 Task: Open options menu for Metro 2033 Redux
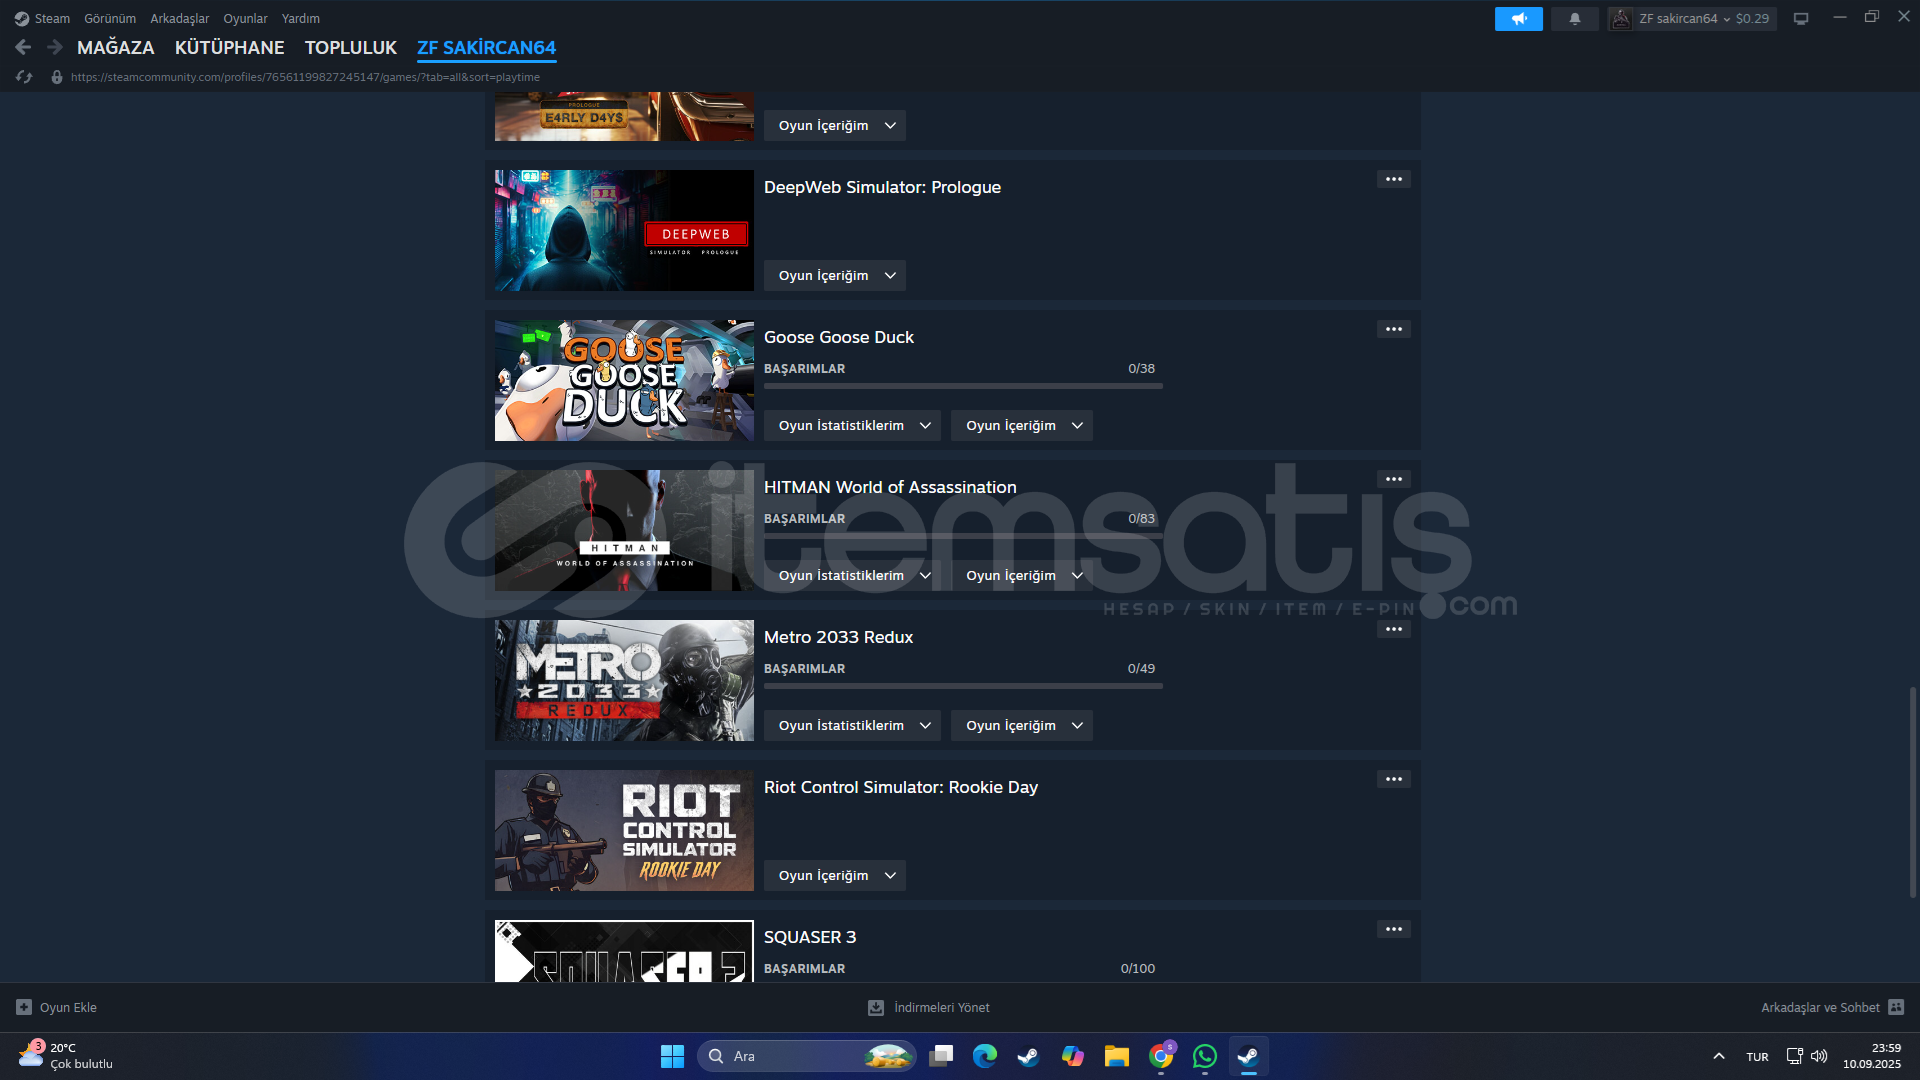click(1394, 629)
